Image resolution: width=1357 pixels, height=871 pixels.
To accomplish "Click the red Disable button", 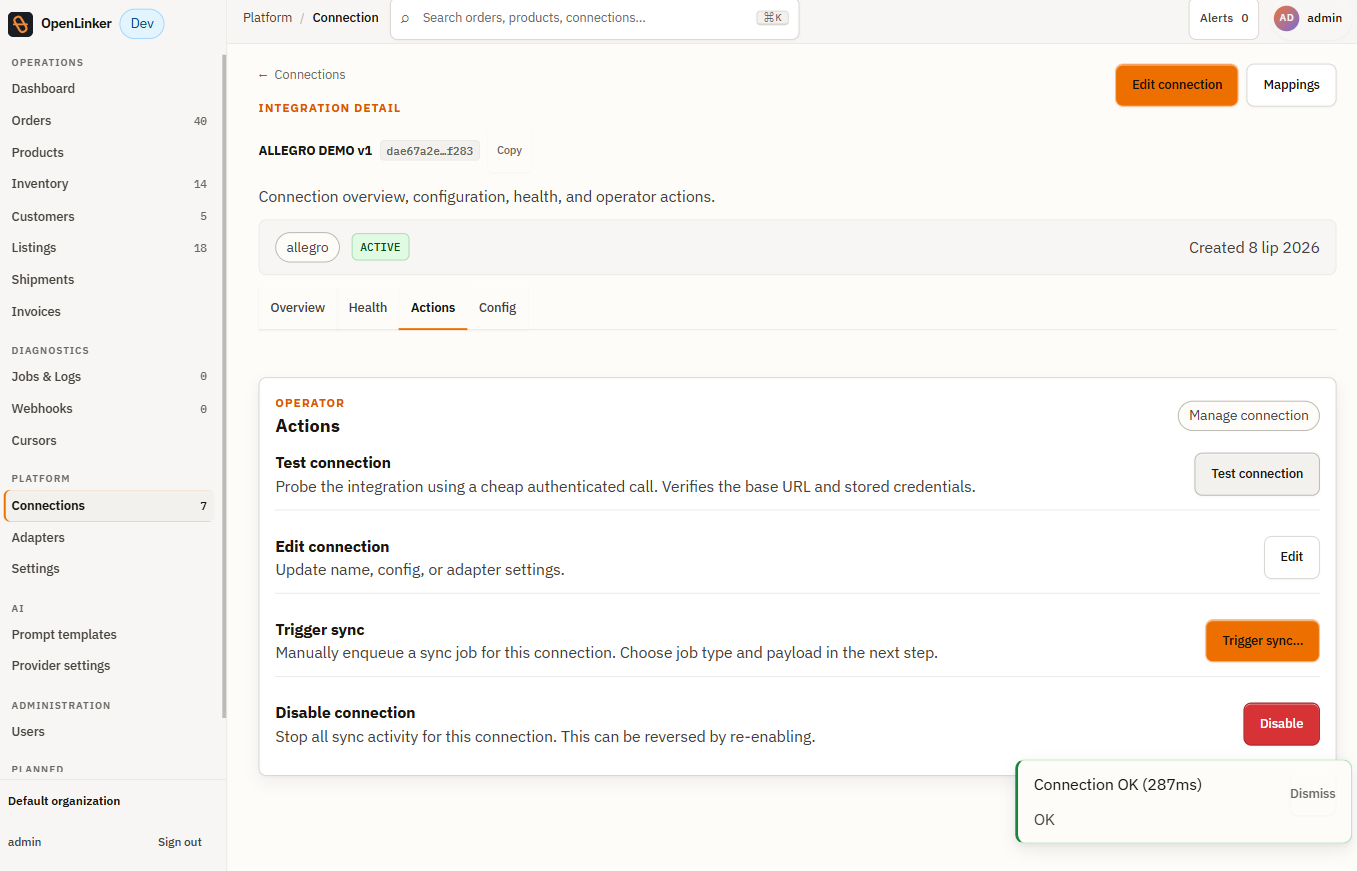I will click(x=1281, y=724).
